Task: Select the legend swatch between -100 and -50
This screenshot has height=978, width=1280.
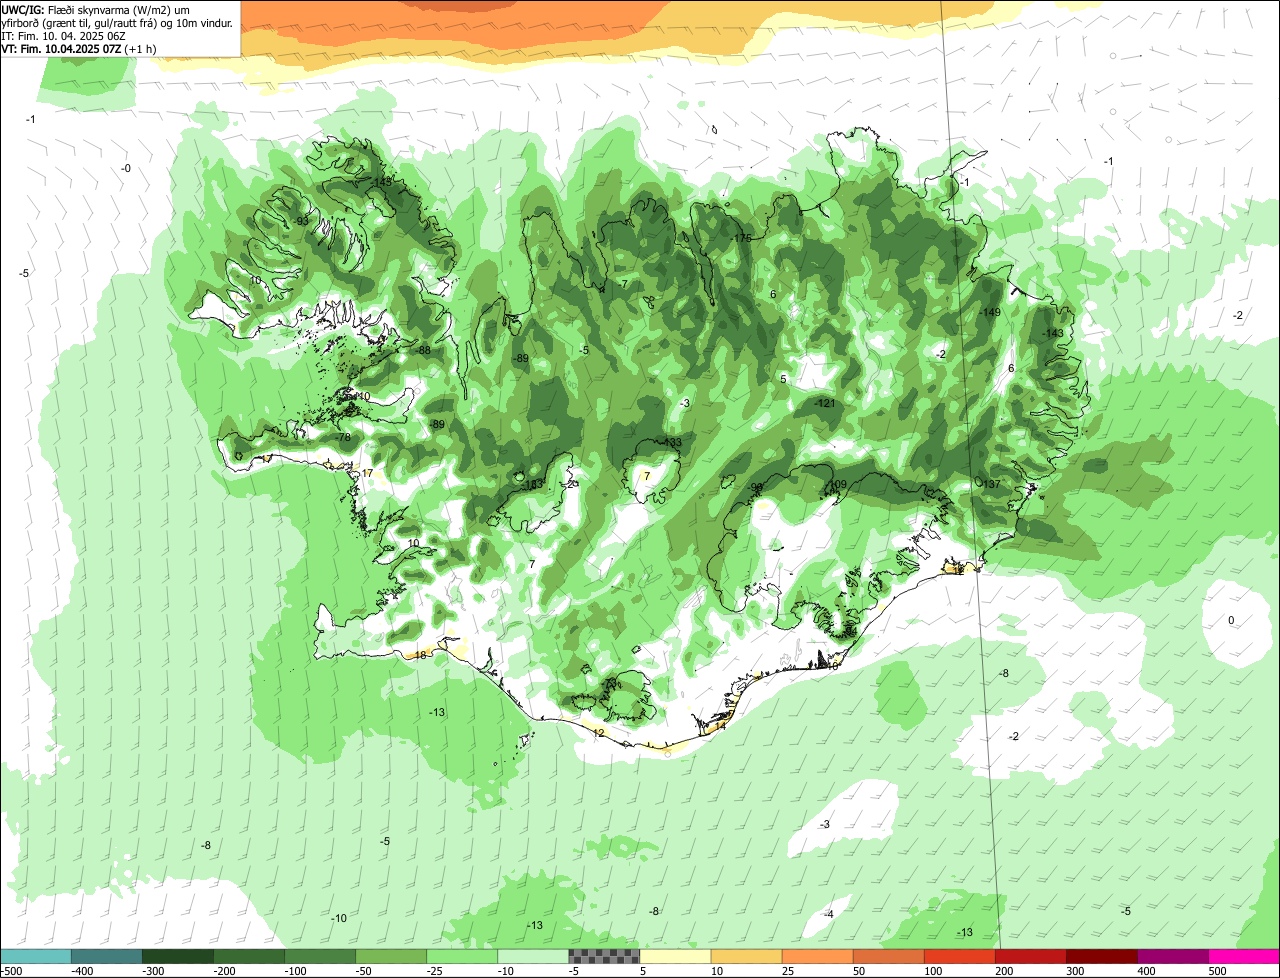Action: [320, 956]
